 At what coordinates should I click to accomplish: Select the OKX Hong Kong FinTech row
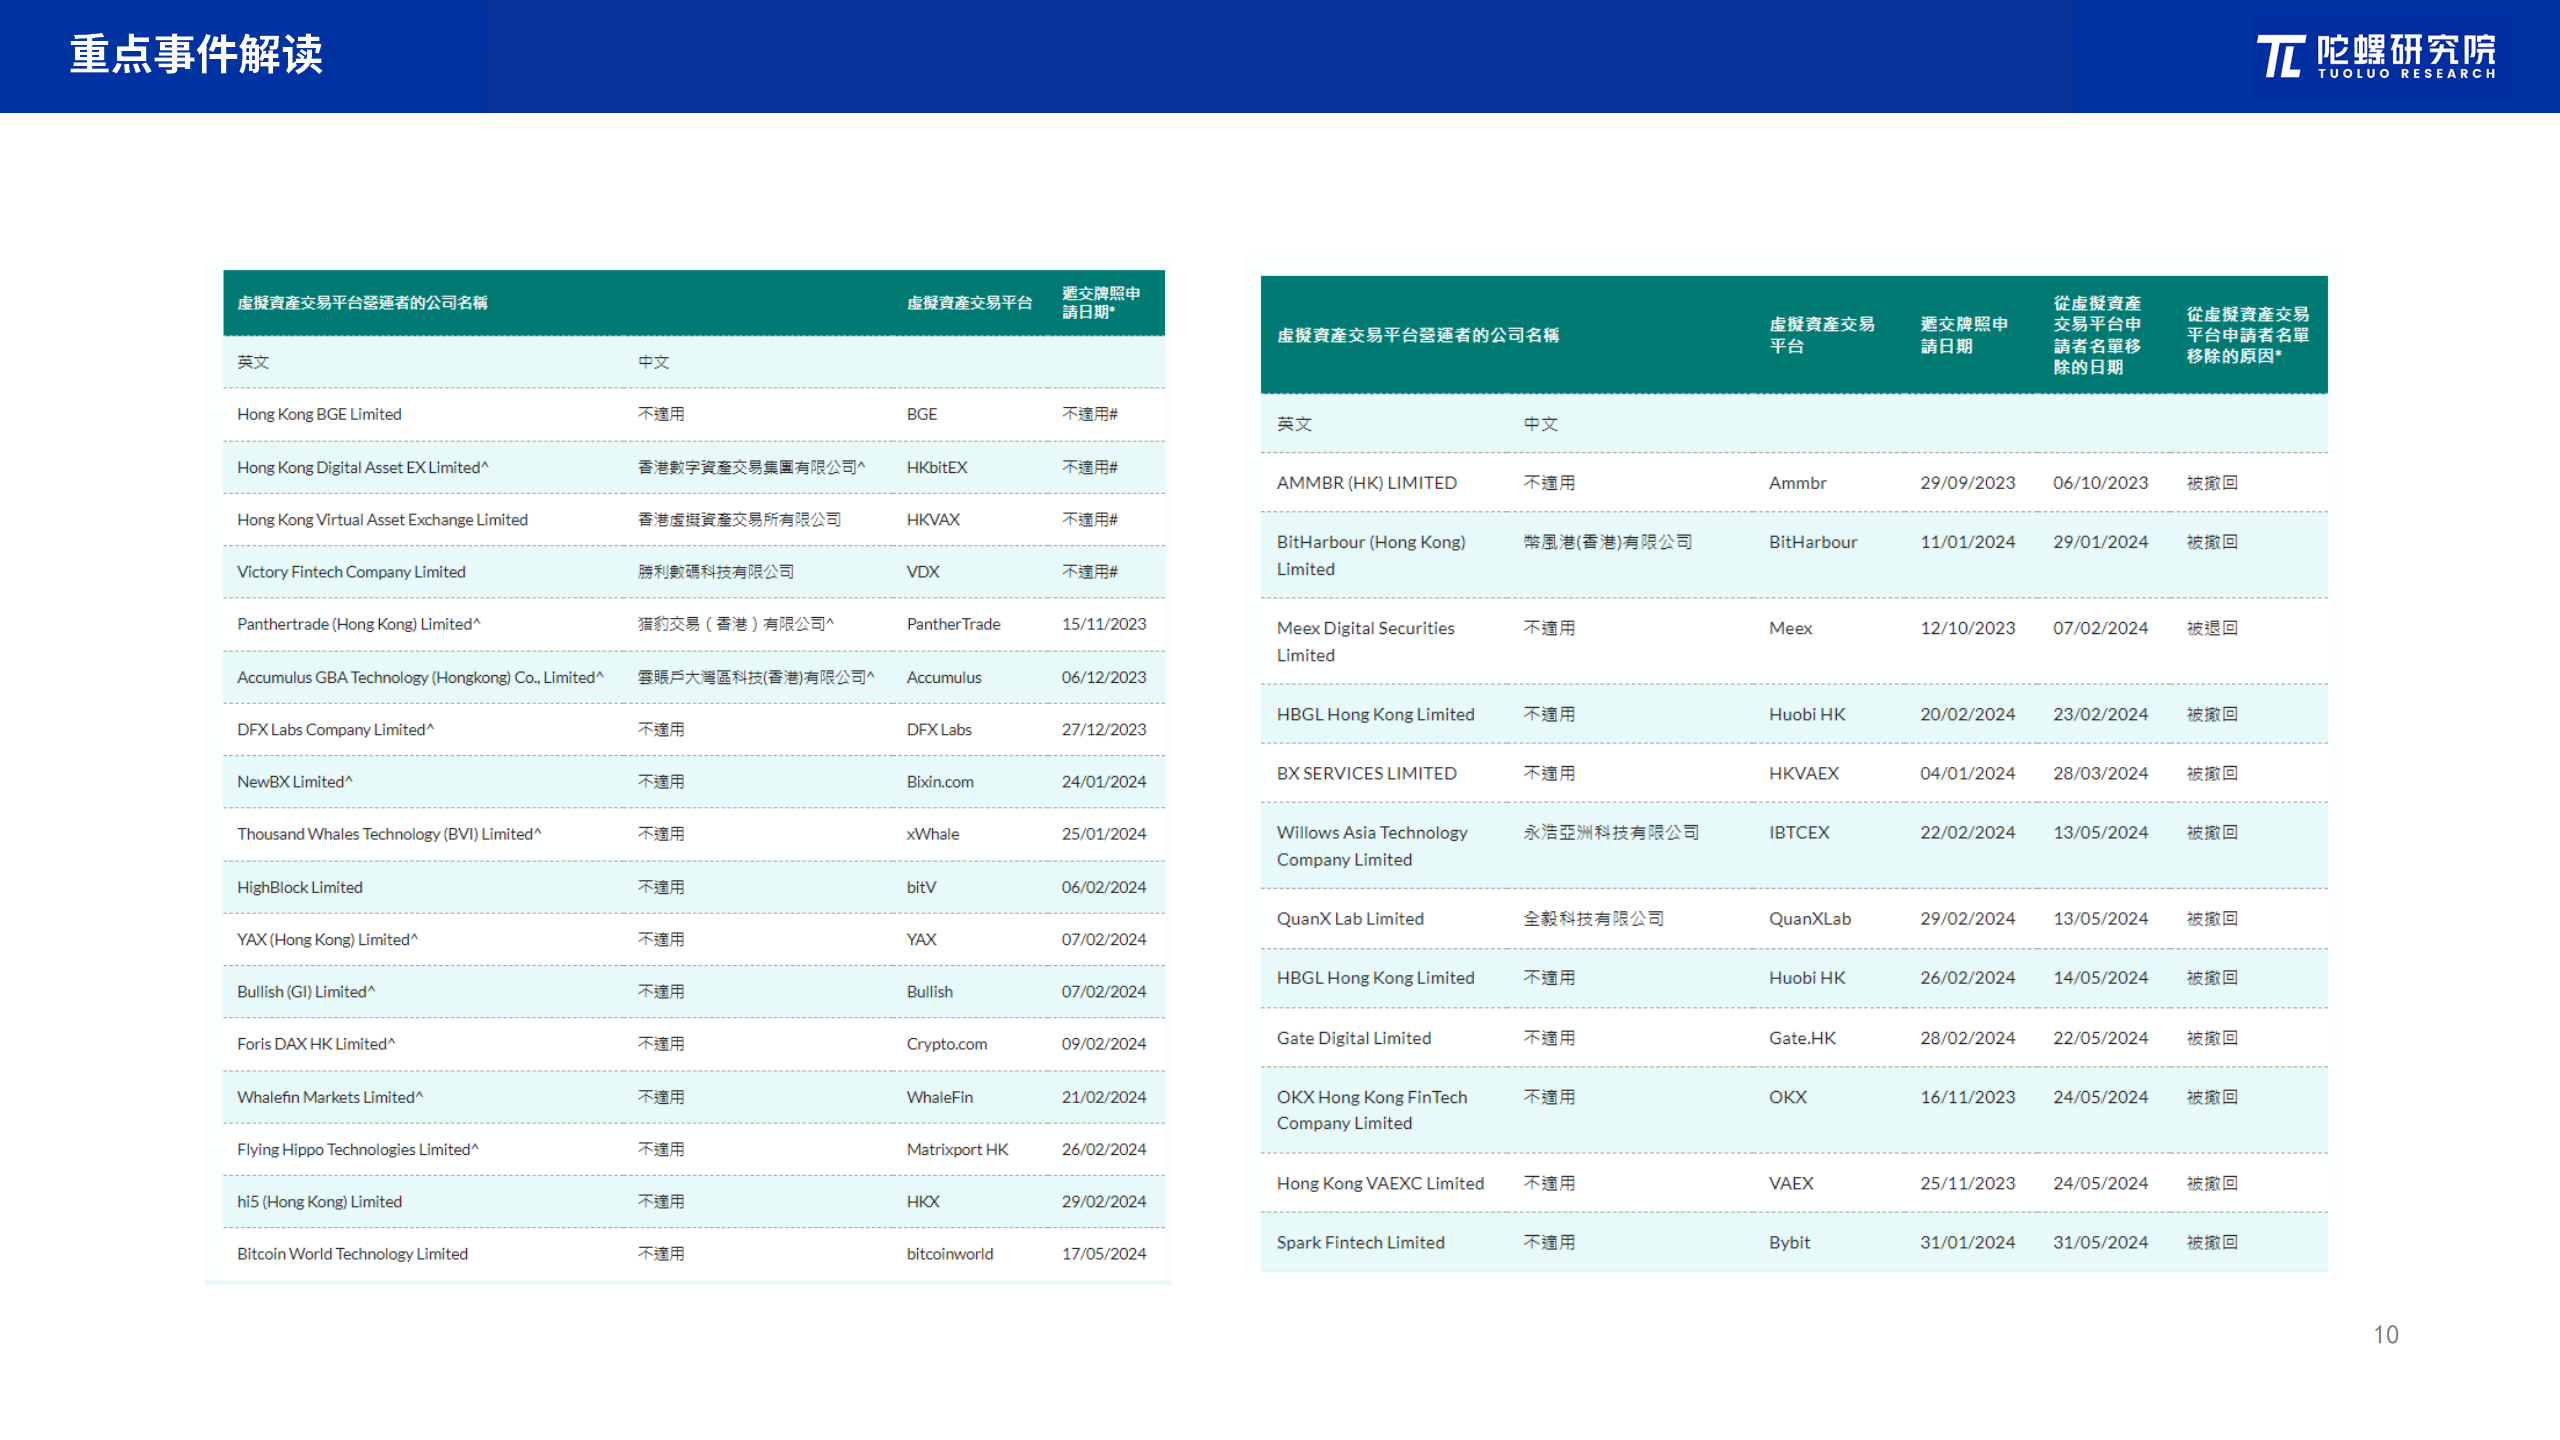(x=1371, y=1110)
